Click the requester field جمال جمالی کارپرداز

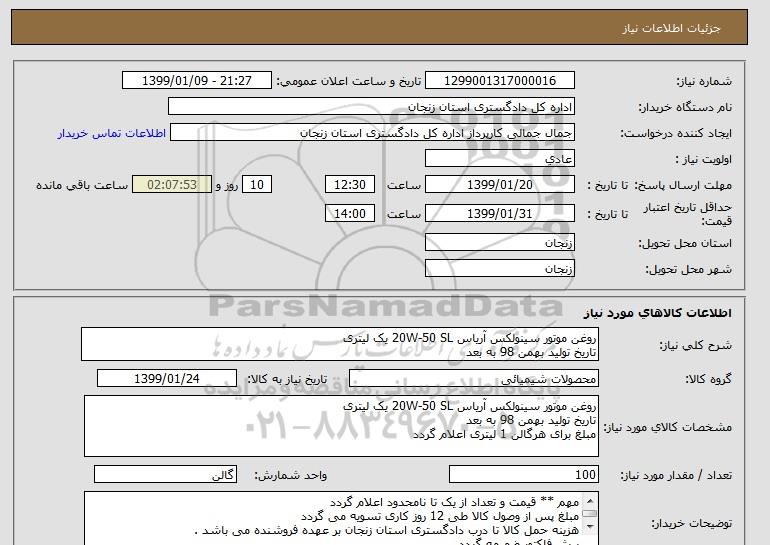(372, 133)
